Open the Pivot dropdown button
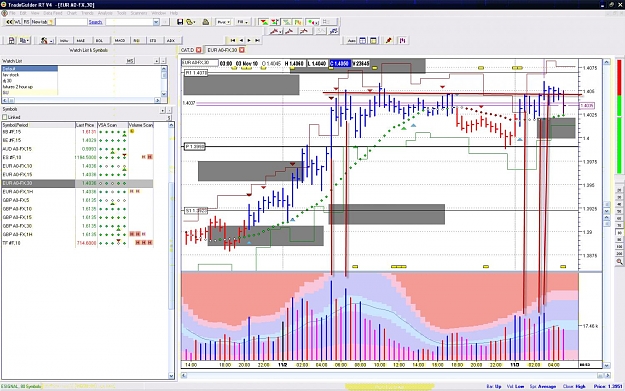 tap(224, 22)
